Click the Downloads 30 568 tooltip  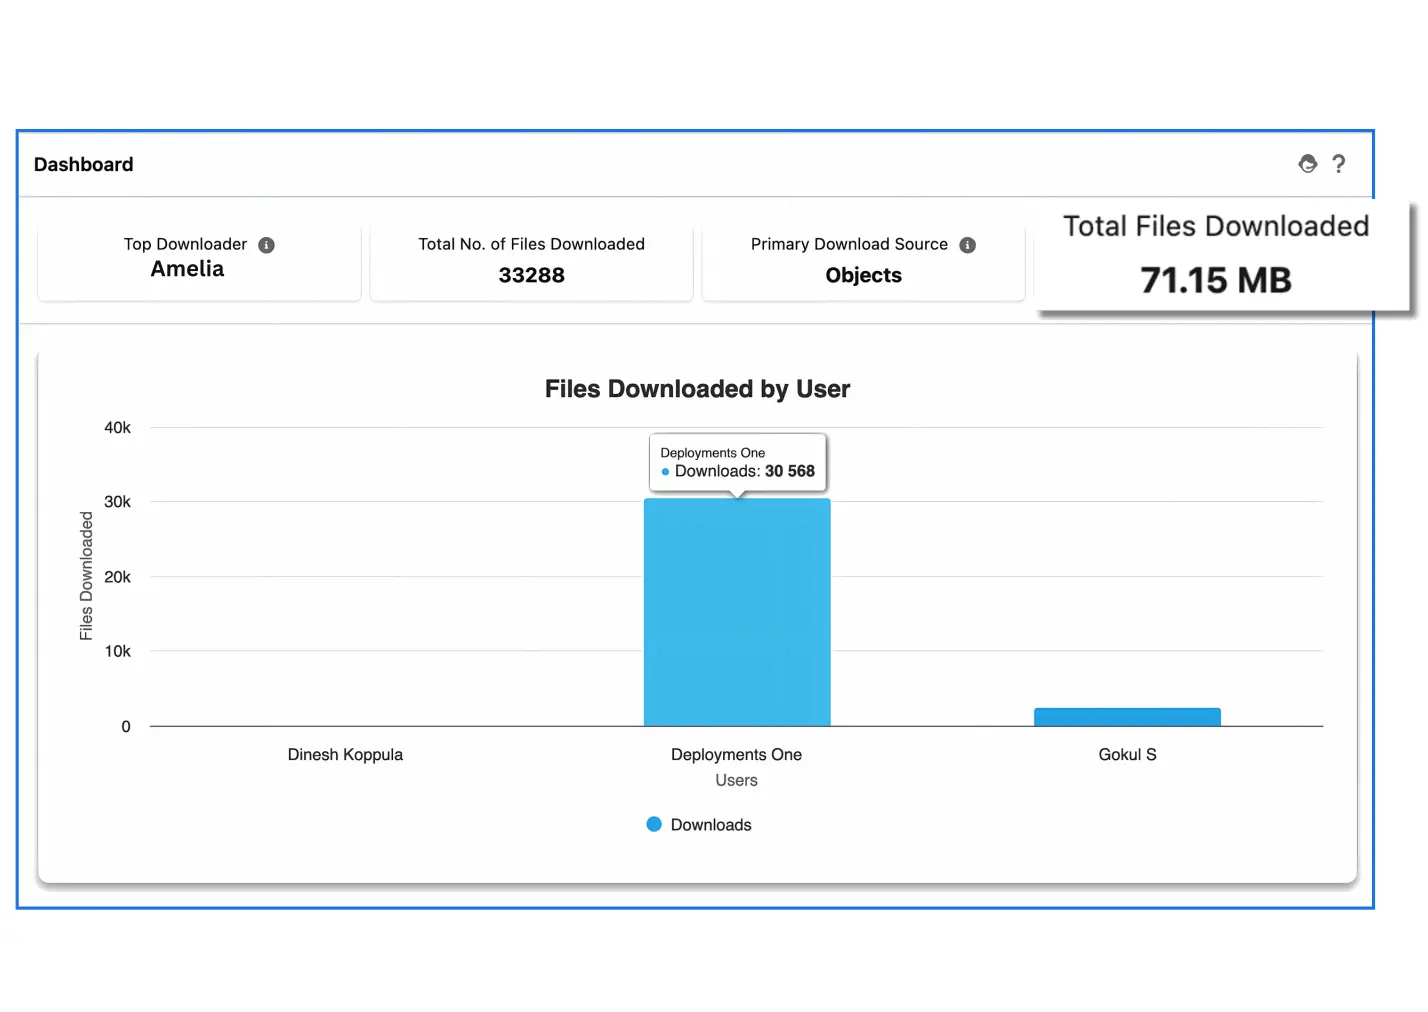[738, 463]
